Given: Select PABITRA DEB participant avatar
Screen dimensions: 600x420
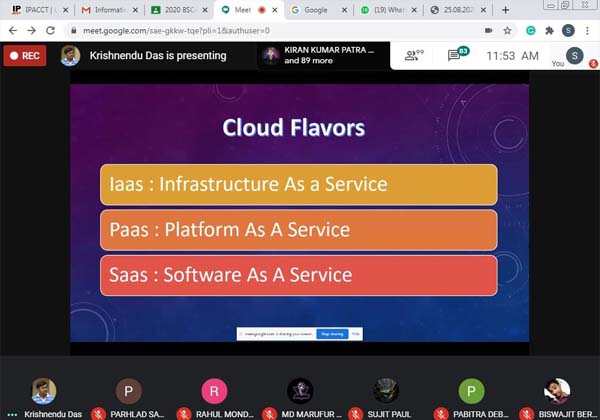Looking at the screenshot, I should [x=471, y=391].
